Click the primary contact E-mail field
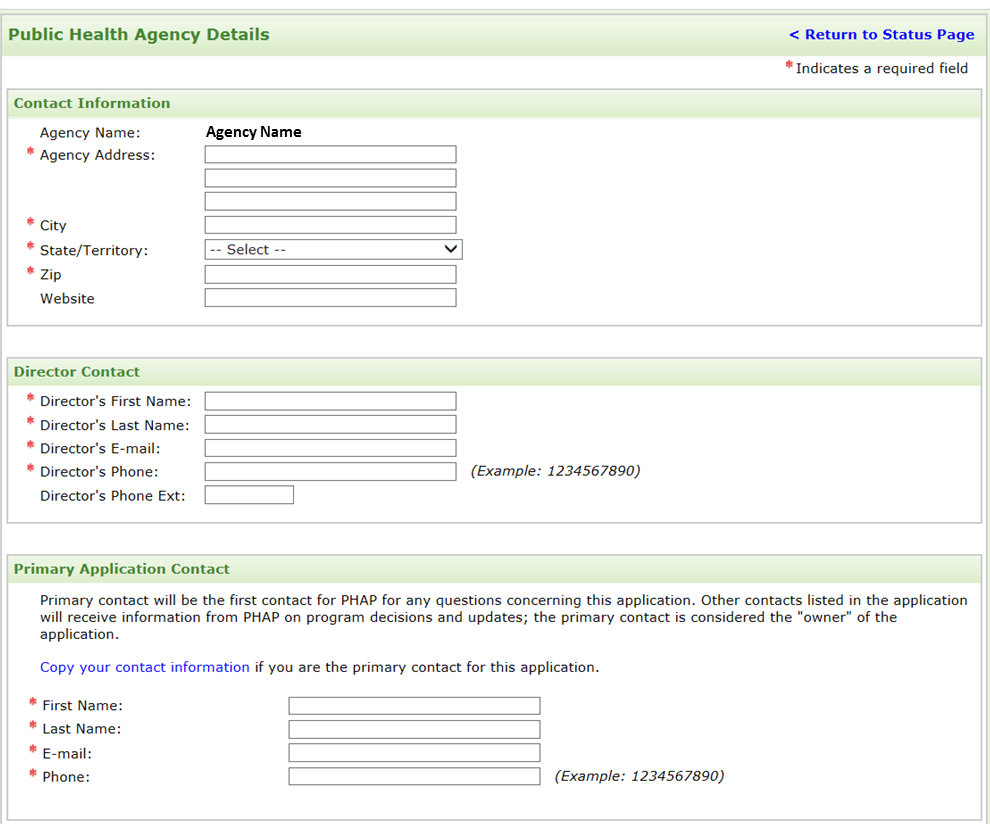Screen dimensions: 990x824 coord(414,753)
